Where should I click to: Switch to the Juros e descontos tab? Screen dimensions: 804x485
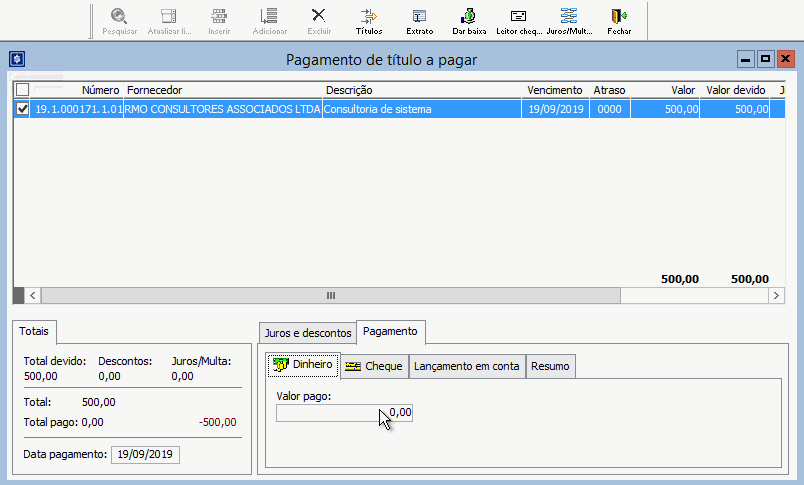point(307,333)
